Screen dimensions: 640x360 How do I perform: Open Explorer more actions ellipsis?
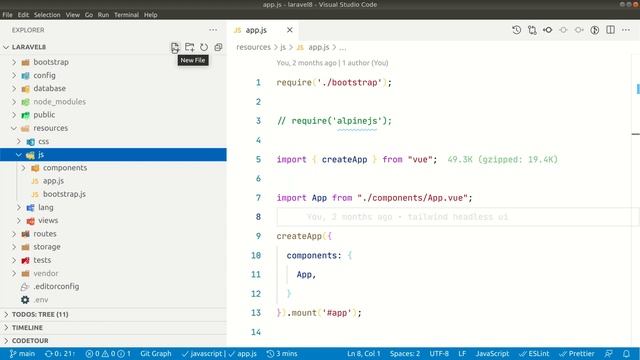tap(213, 30)
